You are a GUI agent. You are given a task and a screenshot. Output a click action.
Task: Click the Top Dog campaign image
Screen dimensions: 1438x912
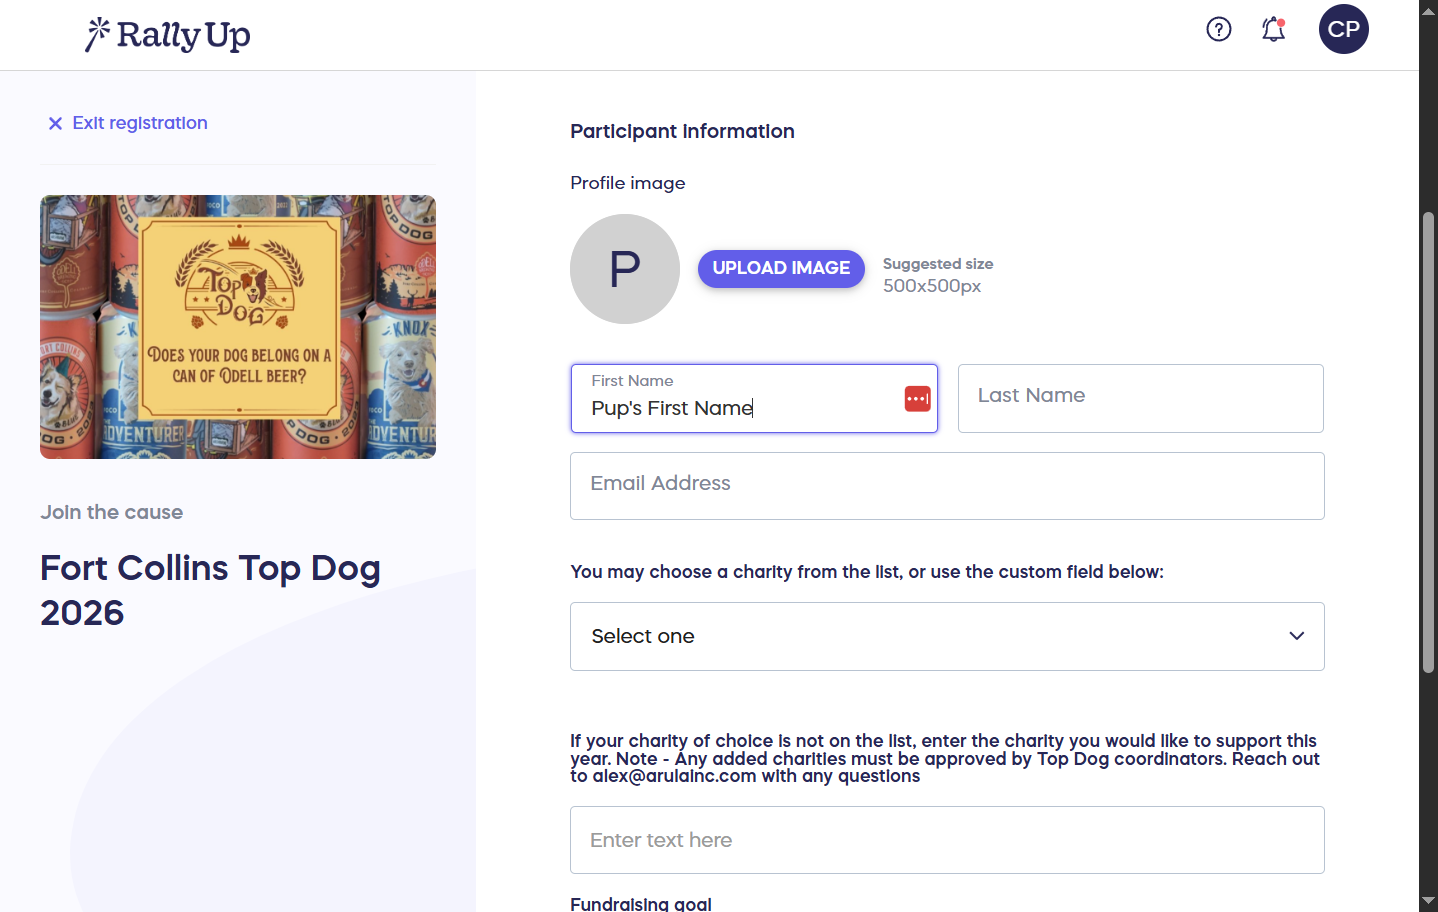tap(238, 327)
